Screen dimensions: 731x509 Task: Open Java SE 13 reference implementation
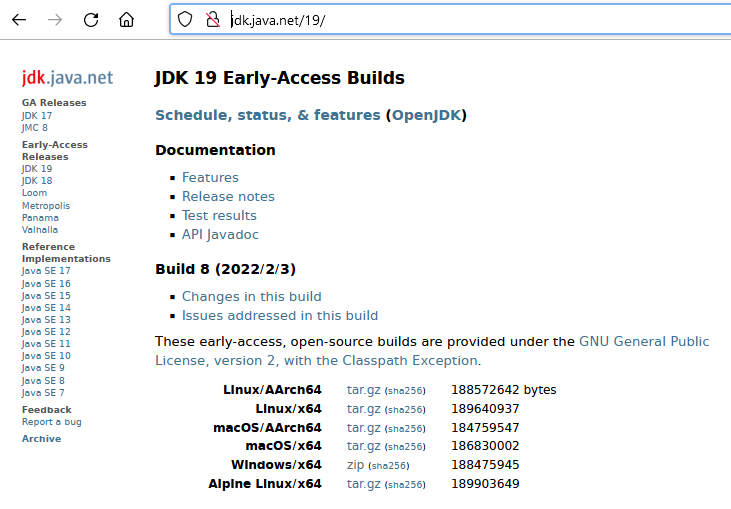[46, 320]
